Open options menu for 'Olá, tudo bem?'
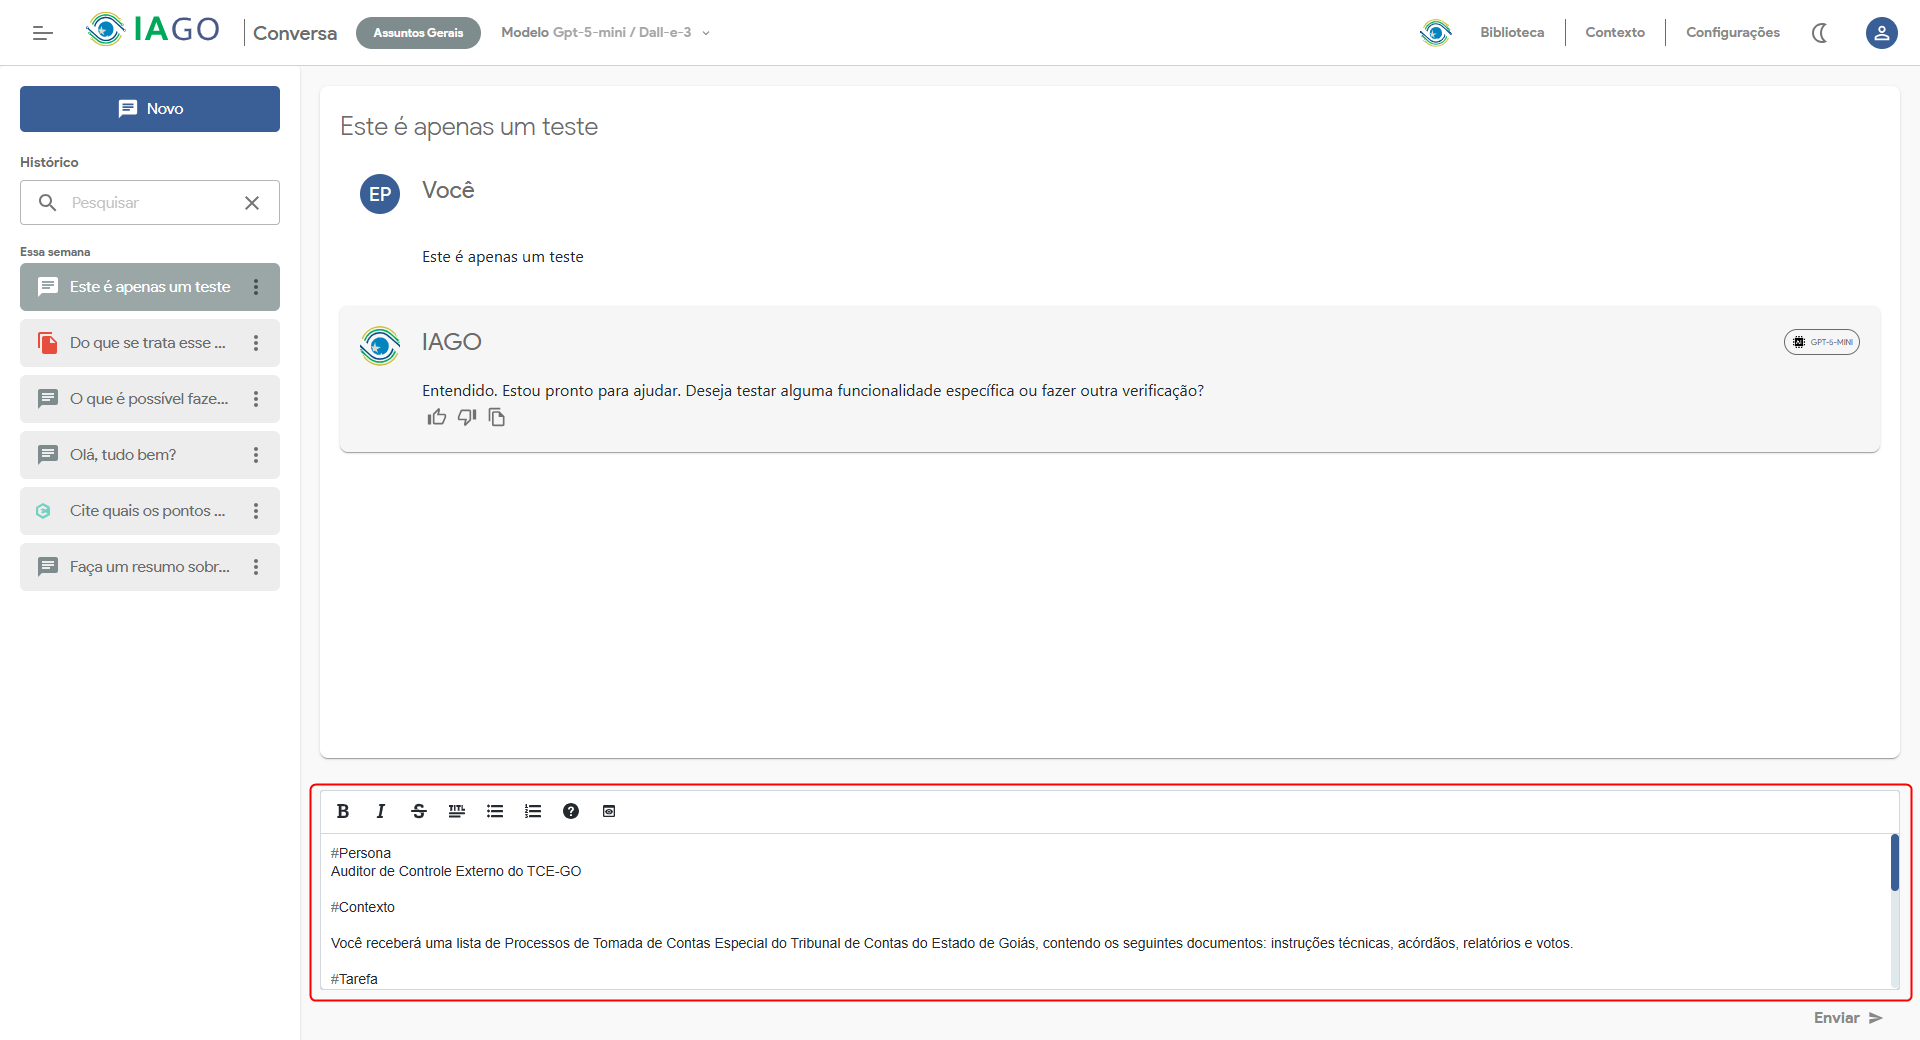1920x1040 pixels. coord(256,455)
